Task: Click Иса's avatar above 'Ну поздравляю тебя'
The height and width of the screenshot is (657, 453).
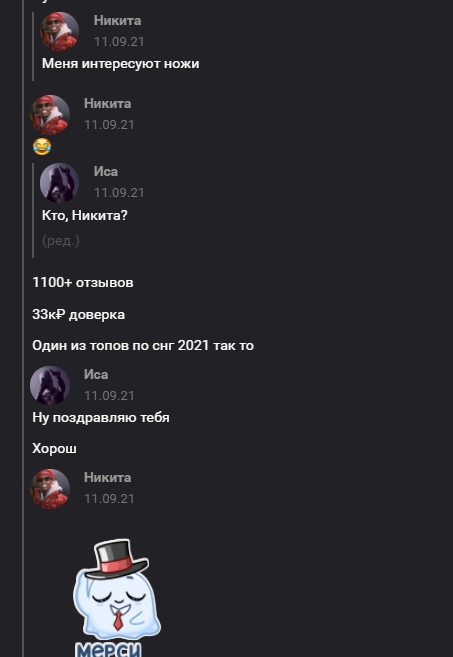Action: [x=49, y=385]
